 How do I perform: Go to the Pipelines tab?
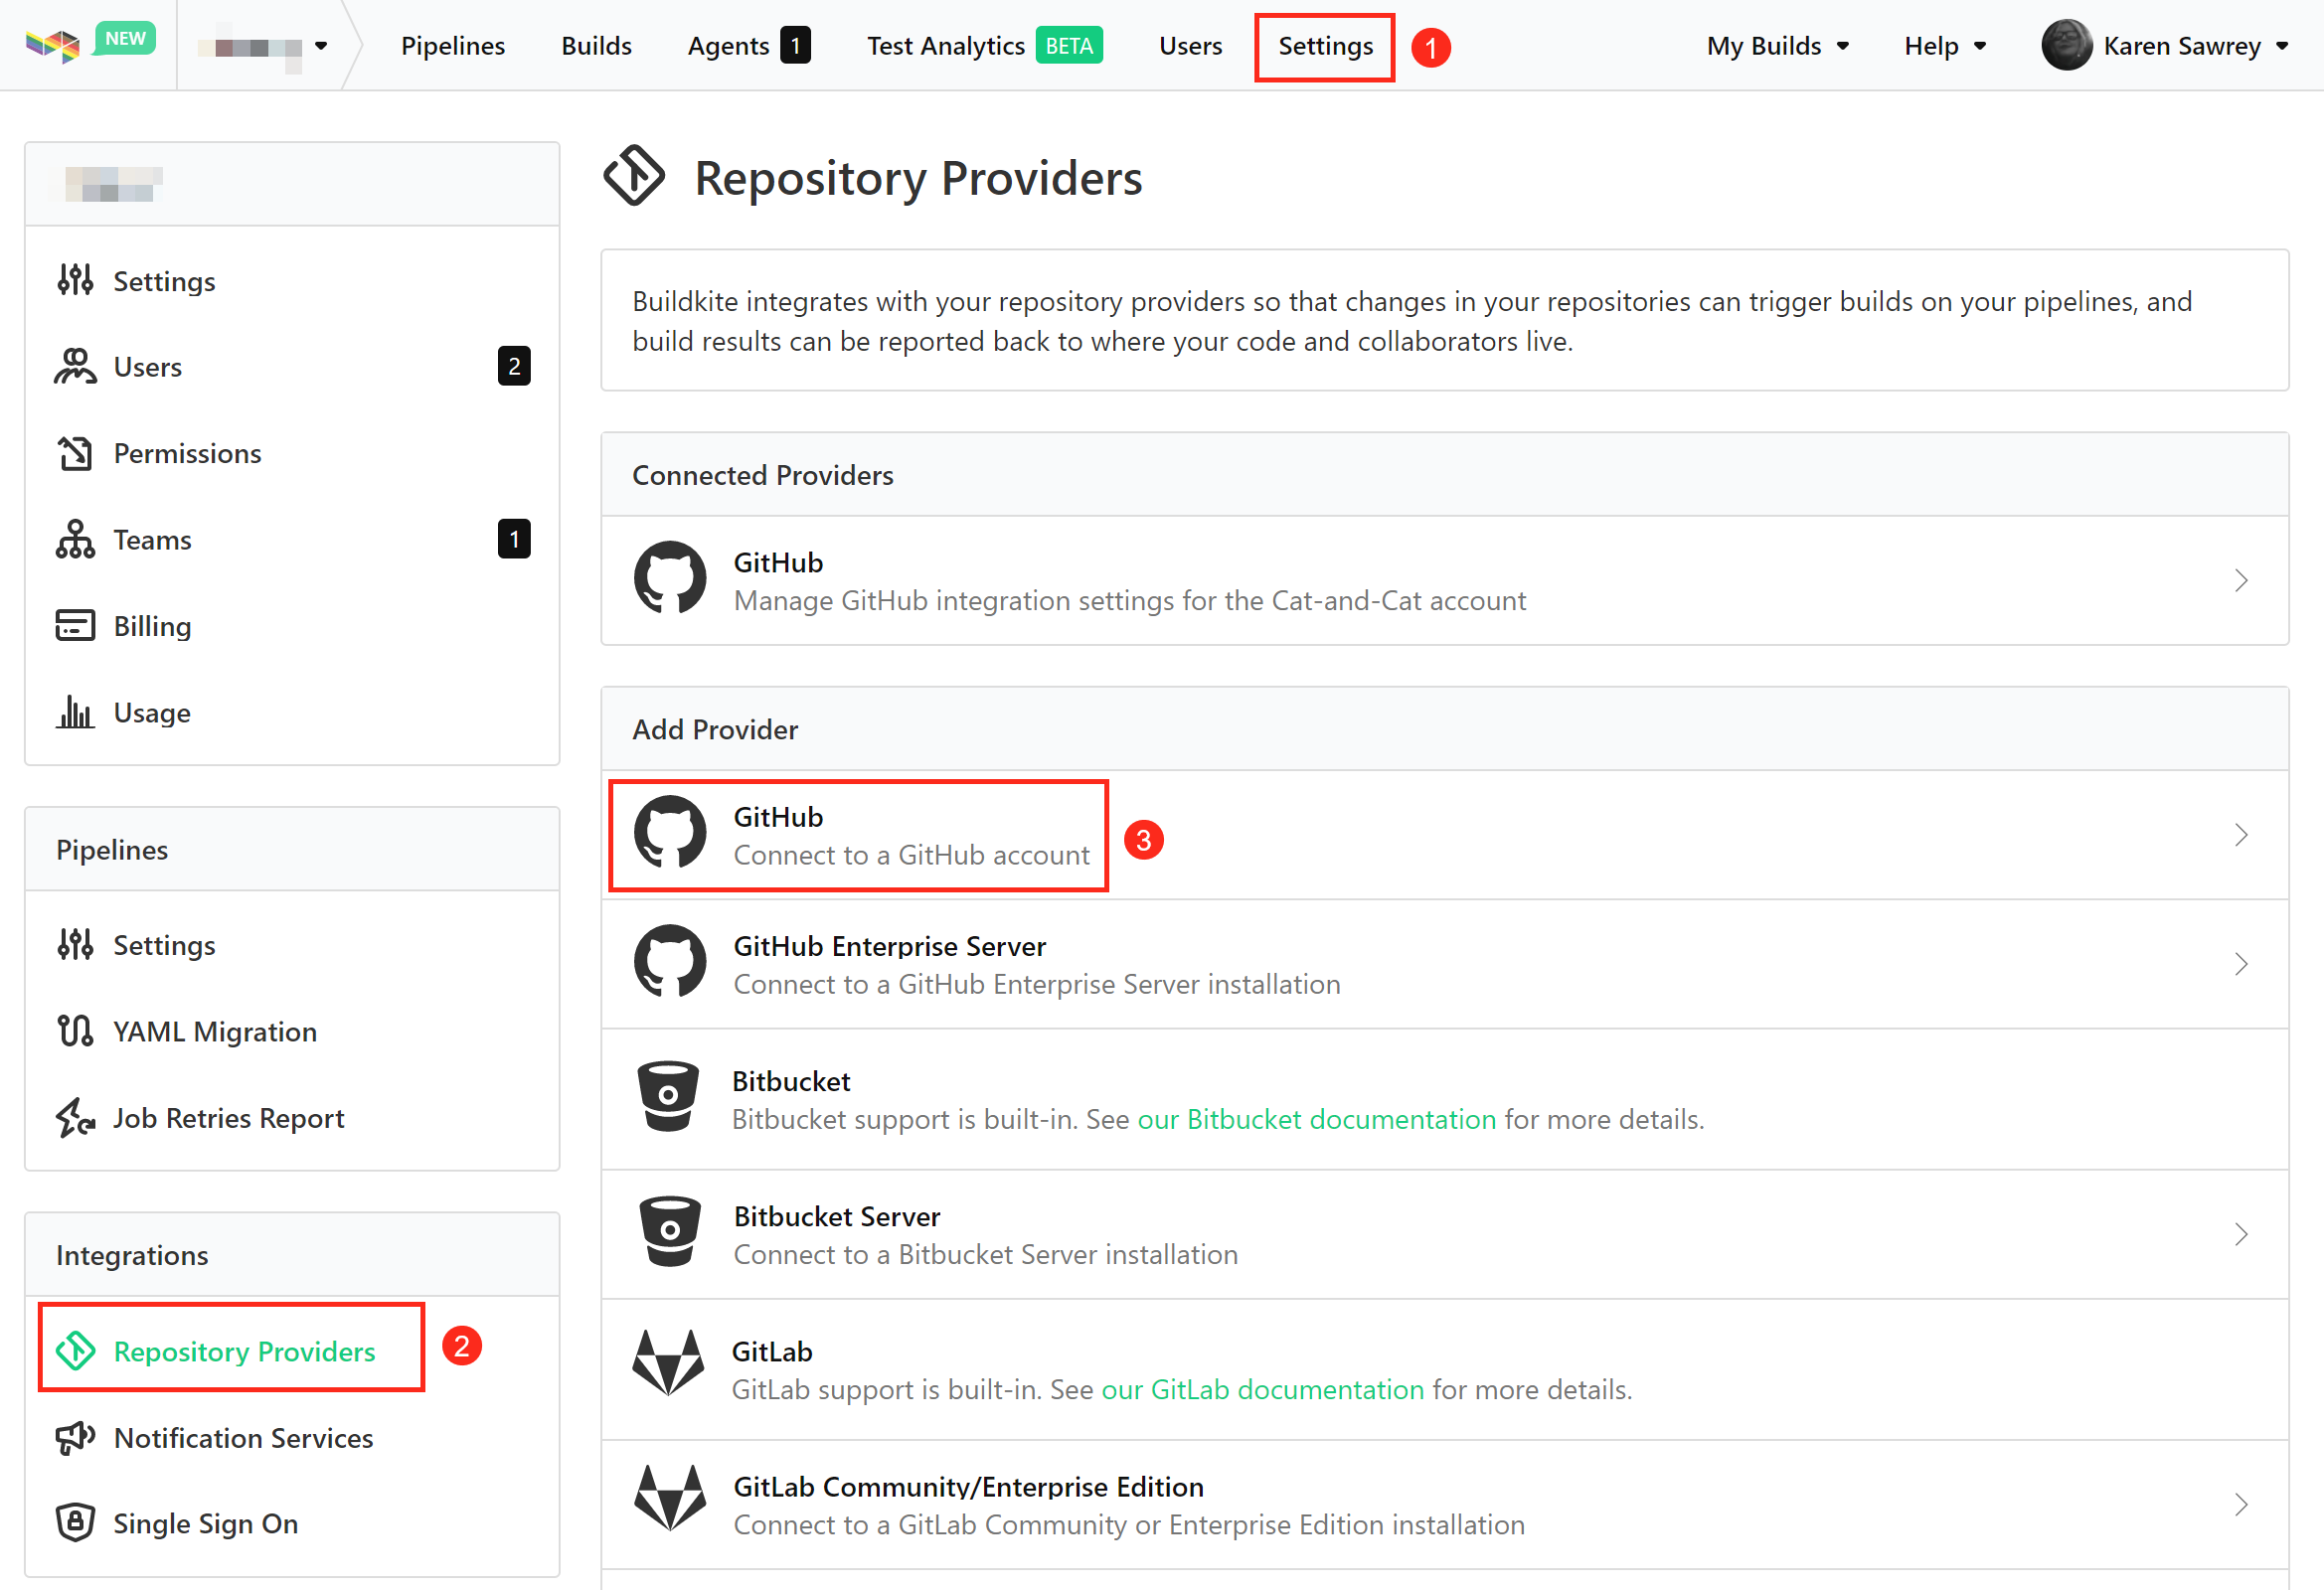point(453,46)
